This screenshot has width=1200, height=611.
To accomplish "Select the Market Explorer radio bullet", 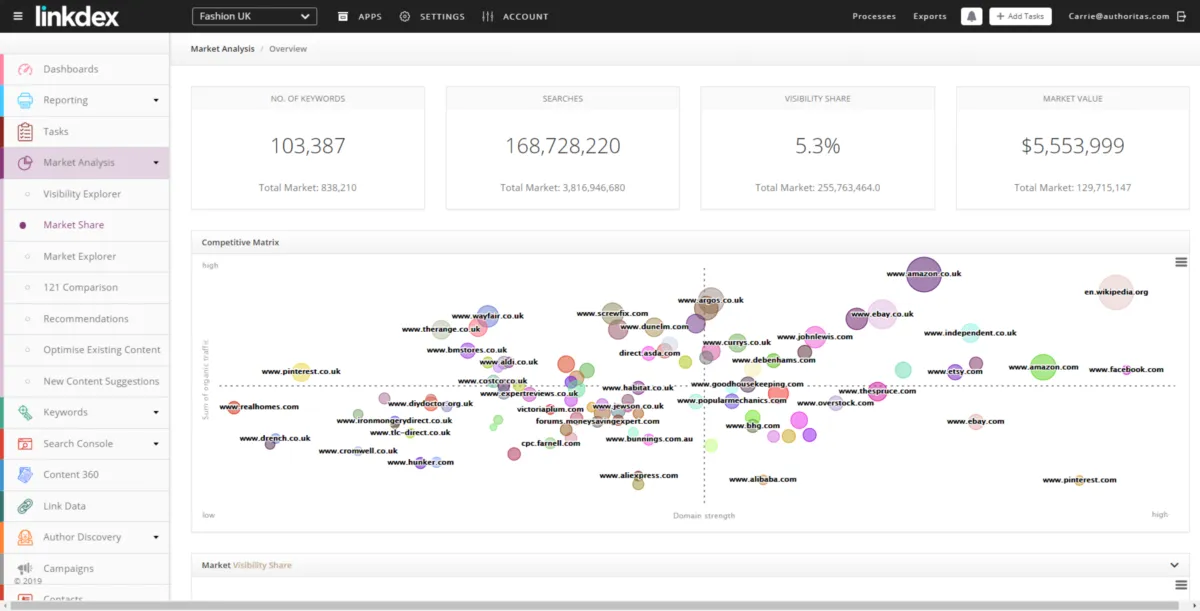I will click(23, 256).
